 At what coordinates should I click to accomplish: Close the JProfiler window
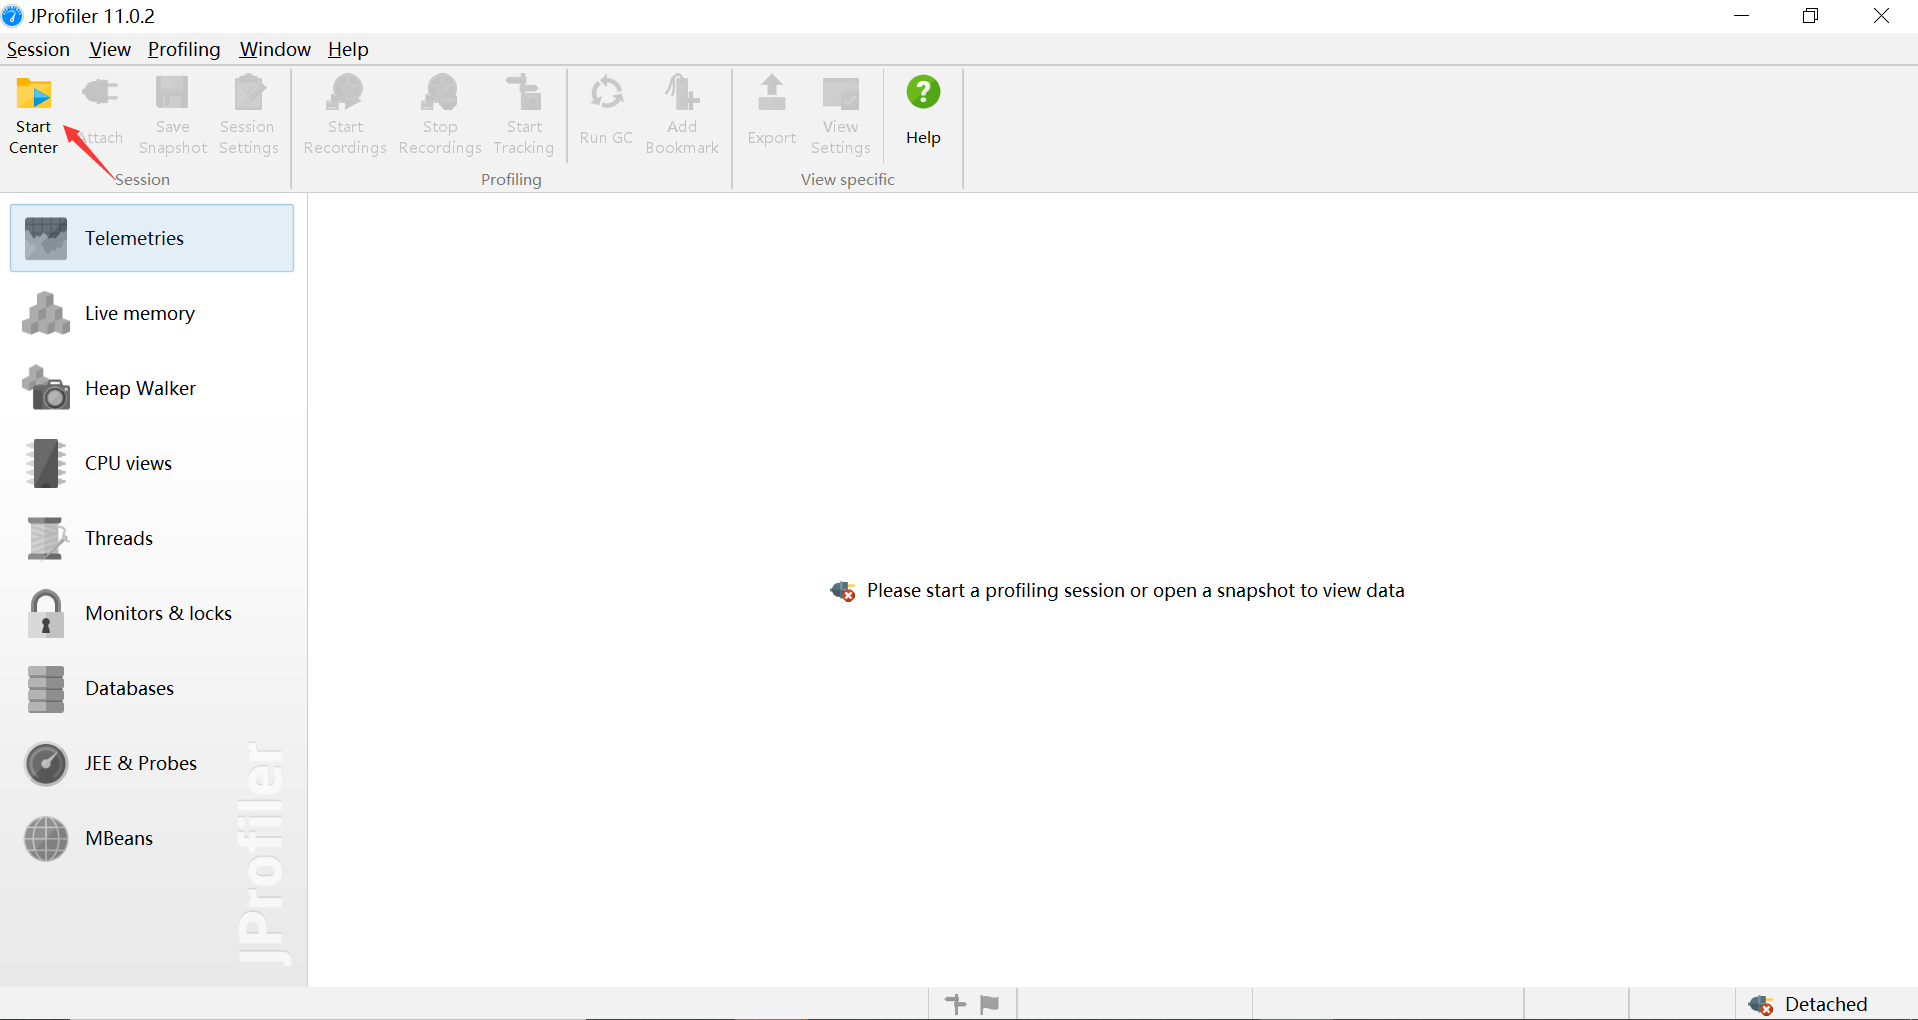click(x=1881, y=16)
